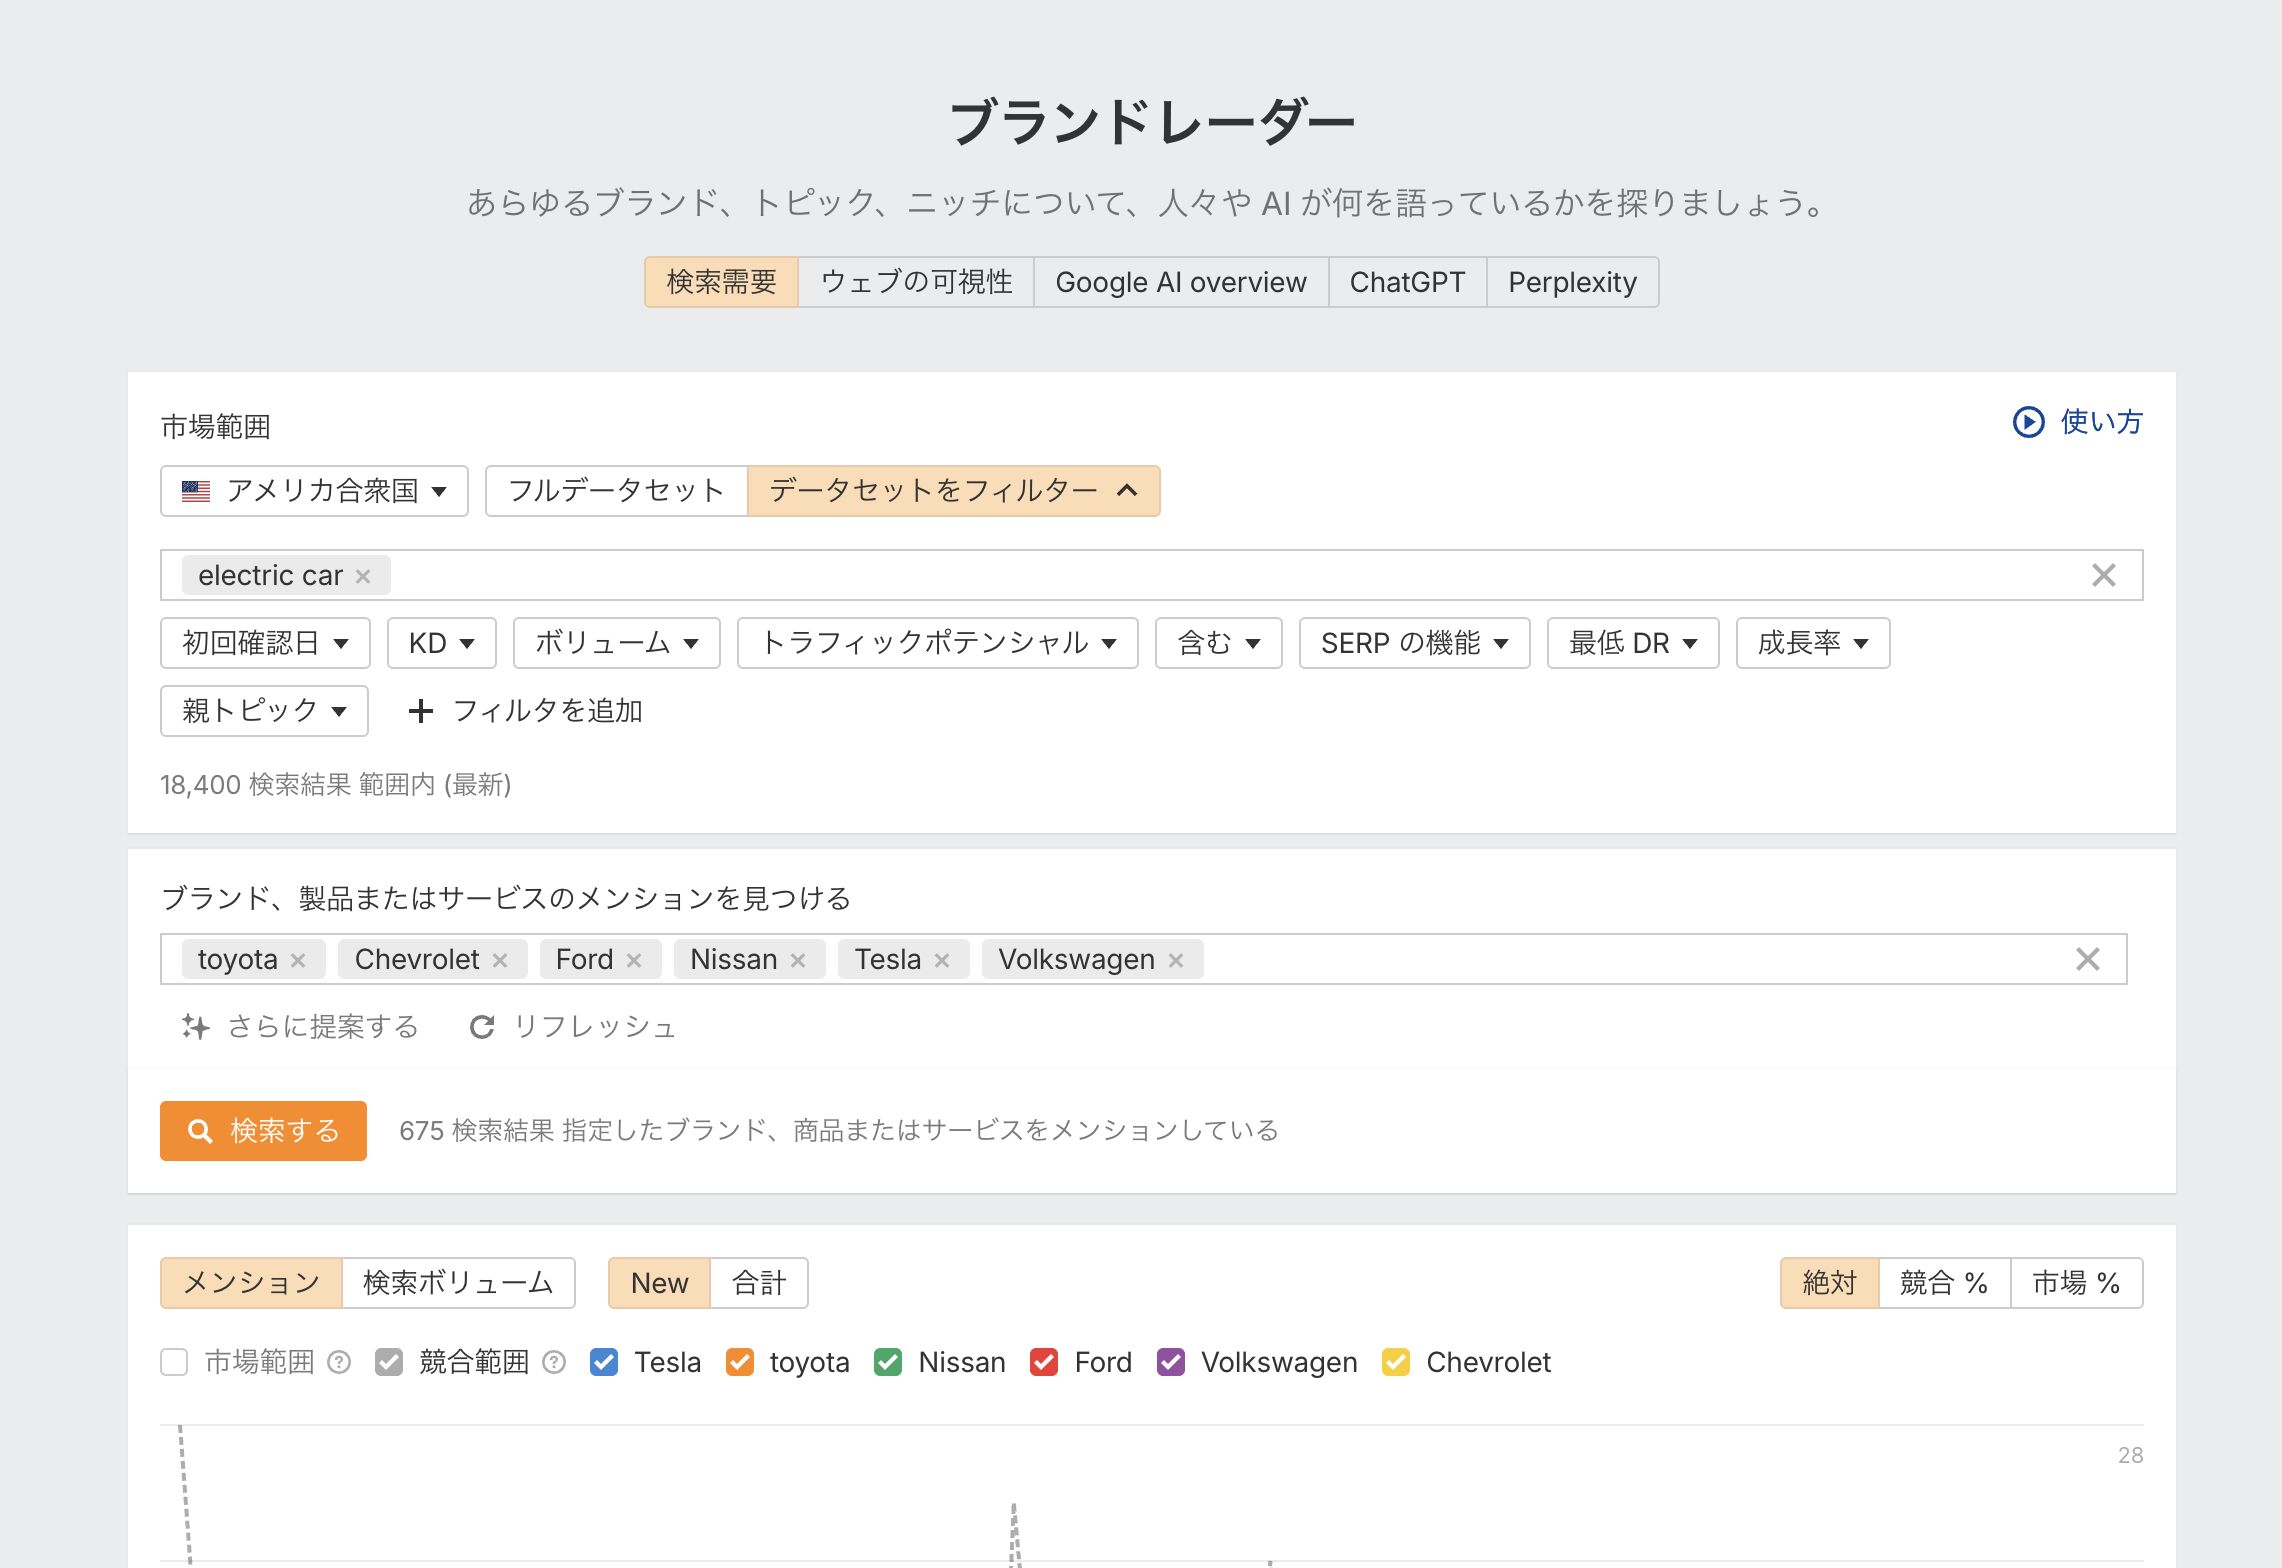
Task: Remove the Ford brand tag
Action: pos(634,960)
